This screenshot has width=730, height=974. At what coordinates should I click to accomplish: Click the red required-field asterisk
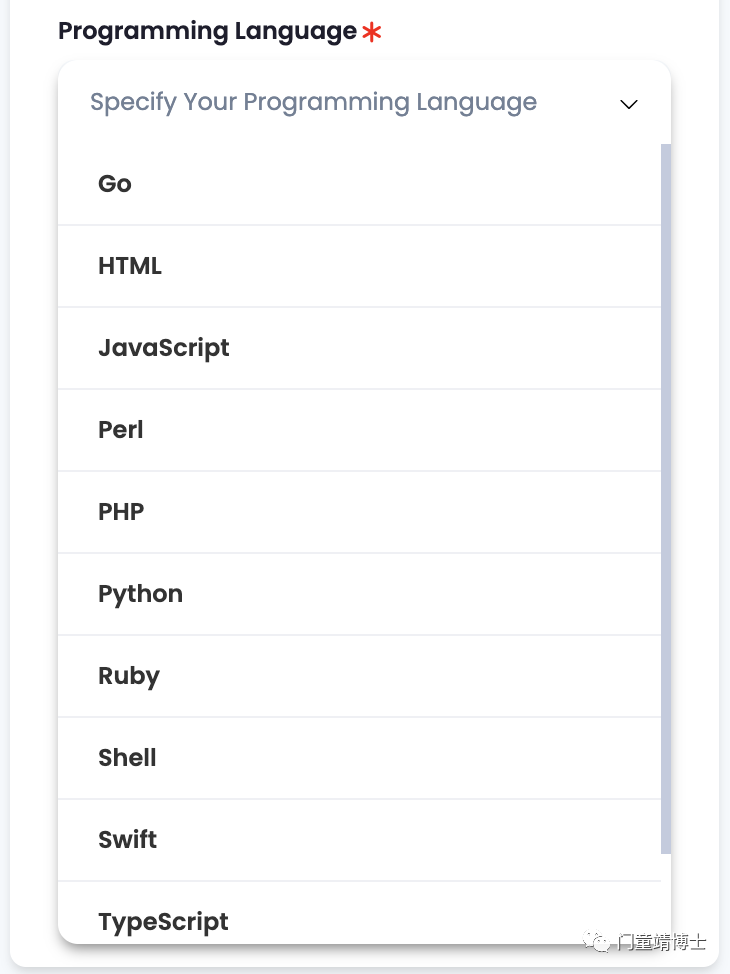(x=372, y=32)
